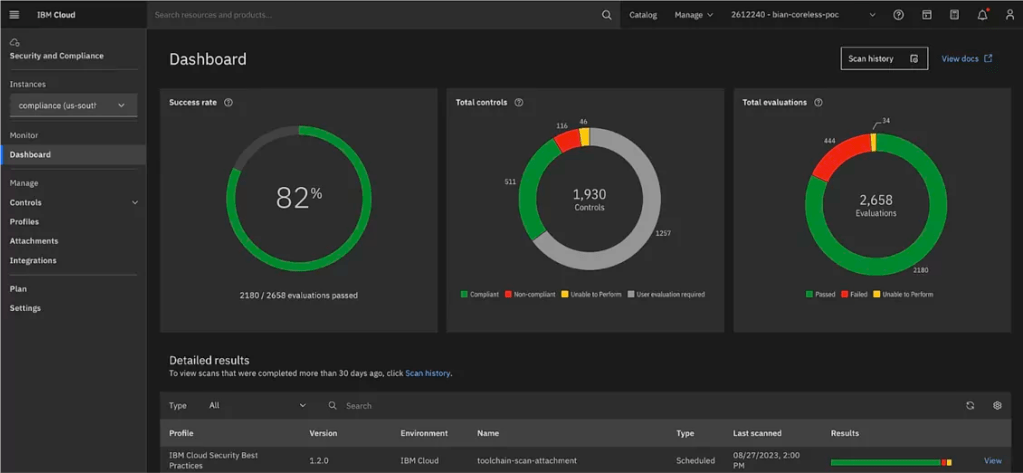
Task: Open the notifications bell
Action: tap(982, 15)
